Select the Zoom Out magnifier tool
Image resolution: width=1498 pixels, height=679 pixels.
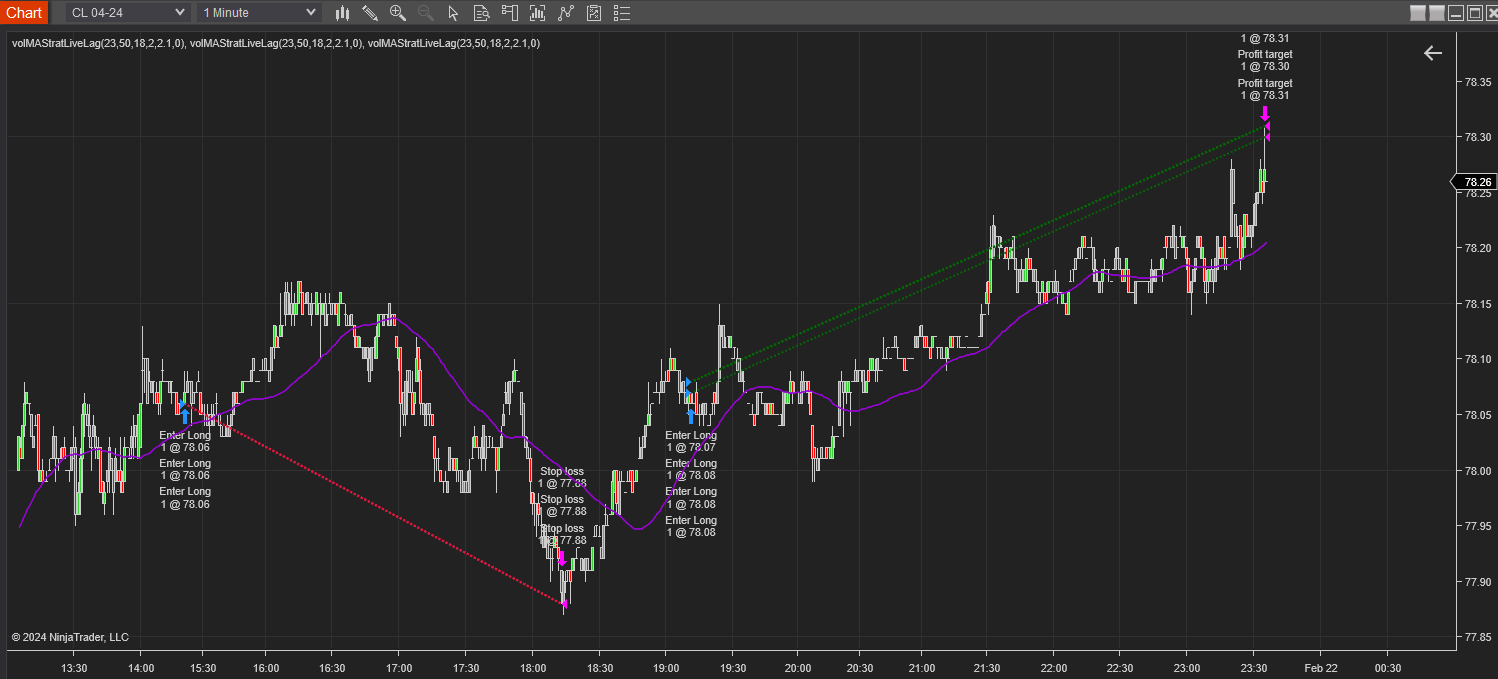click(425, 13)
